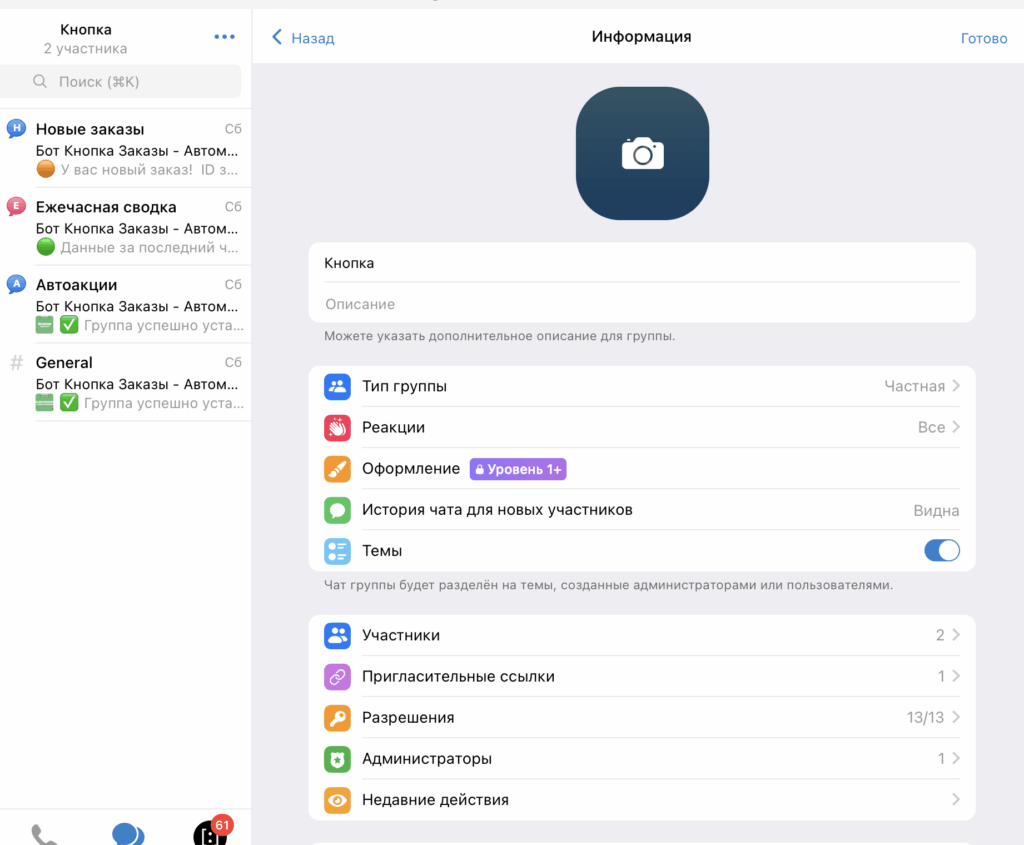Click the Темы list icon

337,550
